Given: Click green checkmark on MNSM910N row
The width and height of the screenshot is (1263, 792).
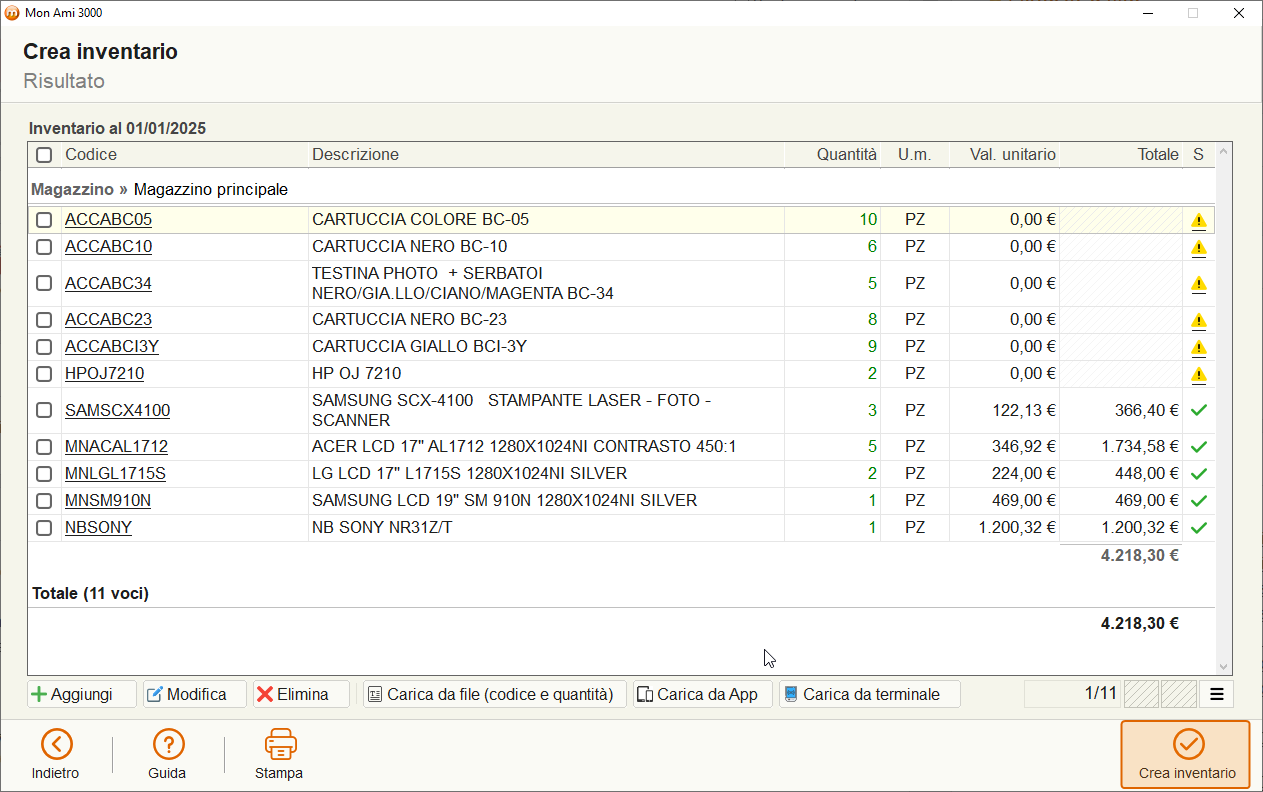Looking at the screenshot, I should coord(1199,501).
